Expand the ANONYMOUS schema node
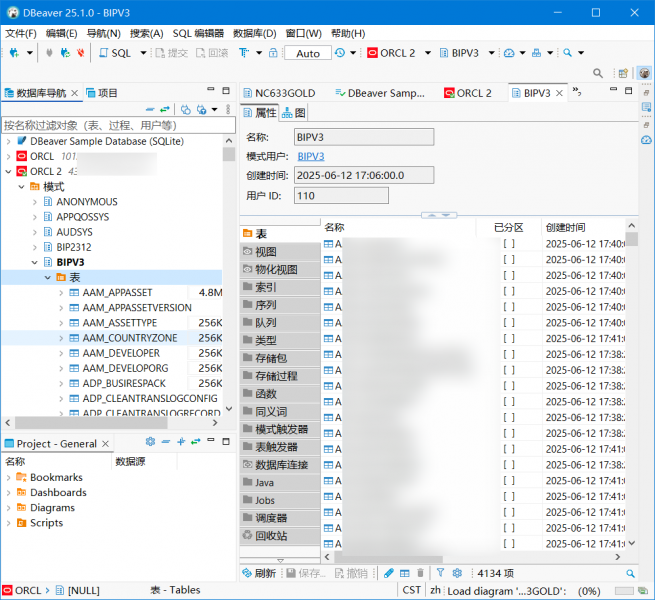Screen dimensions: 655x600 (x=35, y=202)
